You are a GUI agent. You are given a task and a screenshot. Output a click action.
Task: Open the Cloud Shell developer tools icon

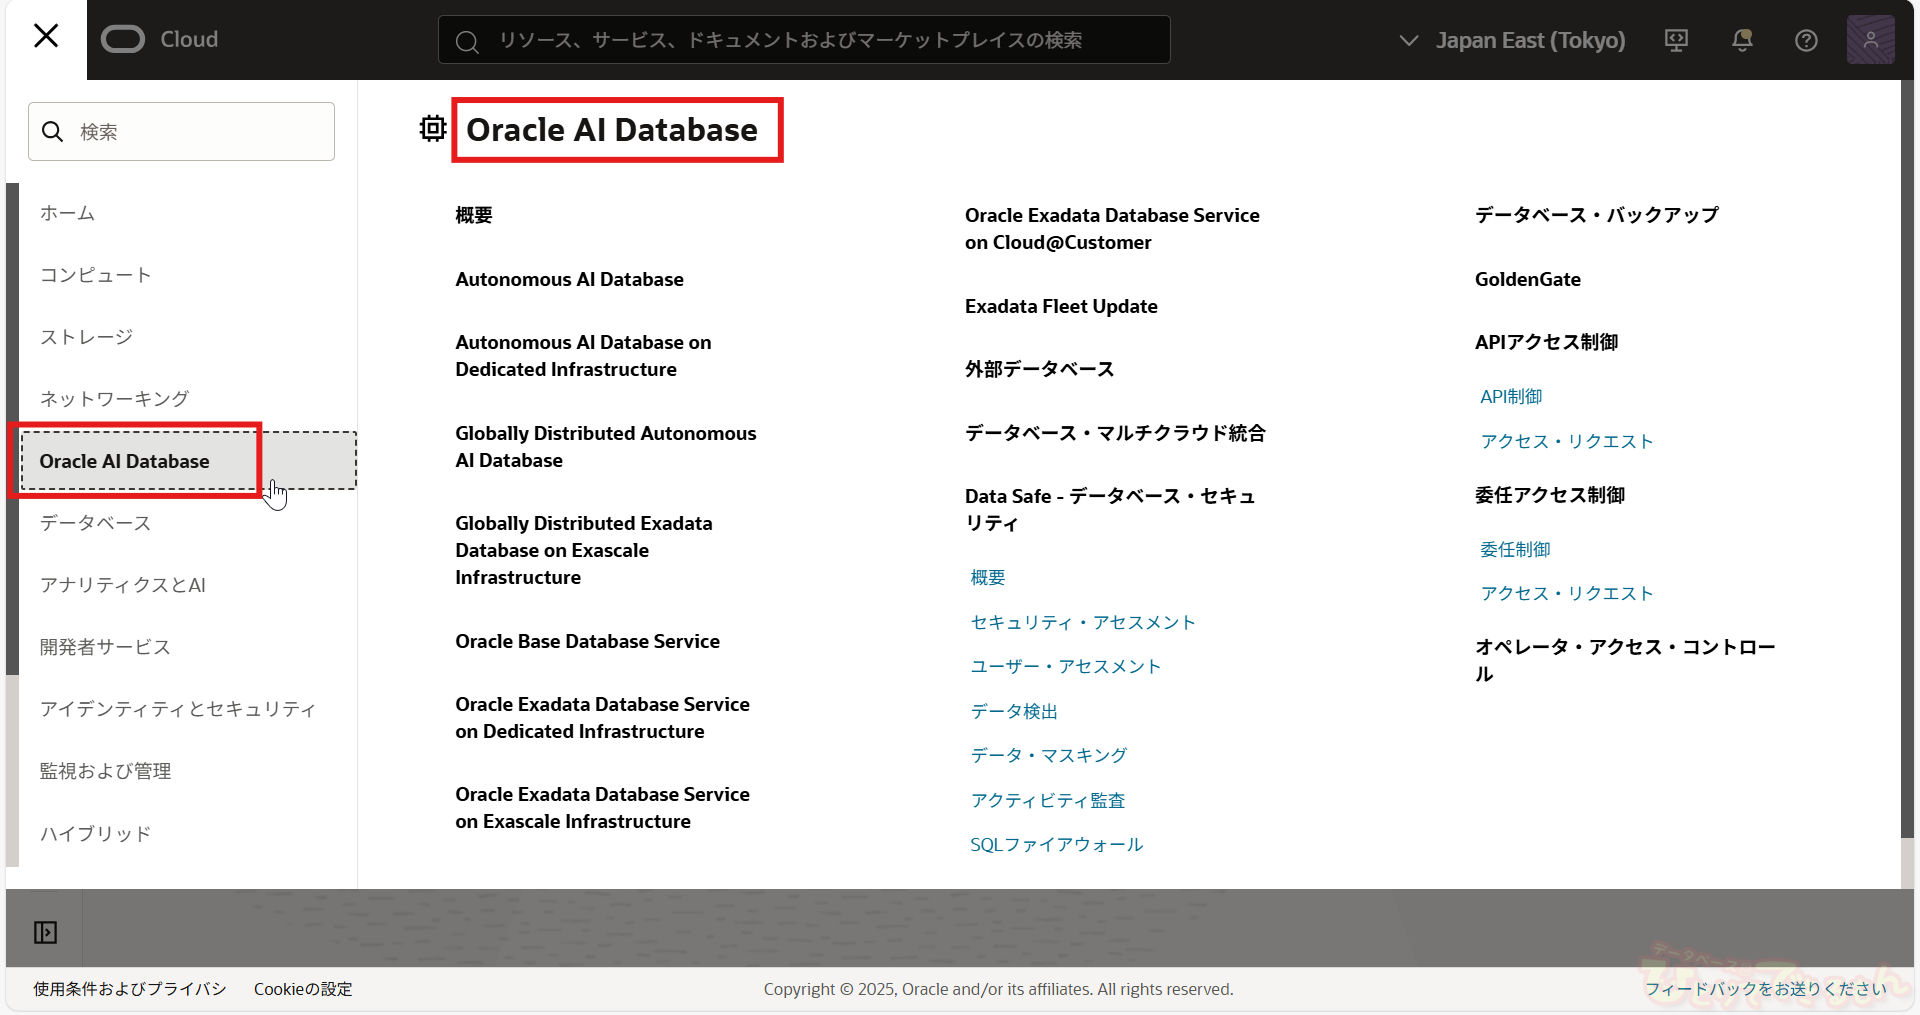[x=1676, y=40]
